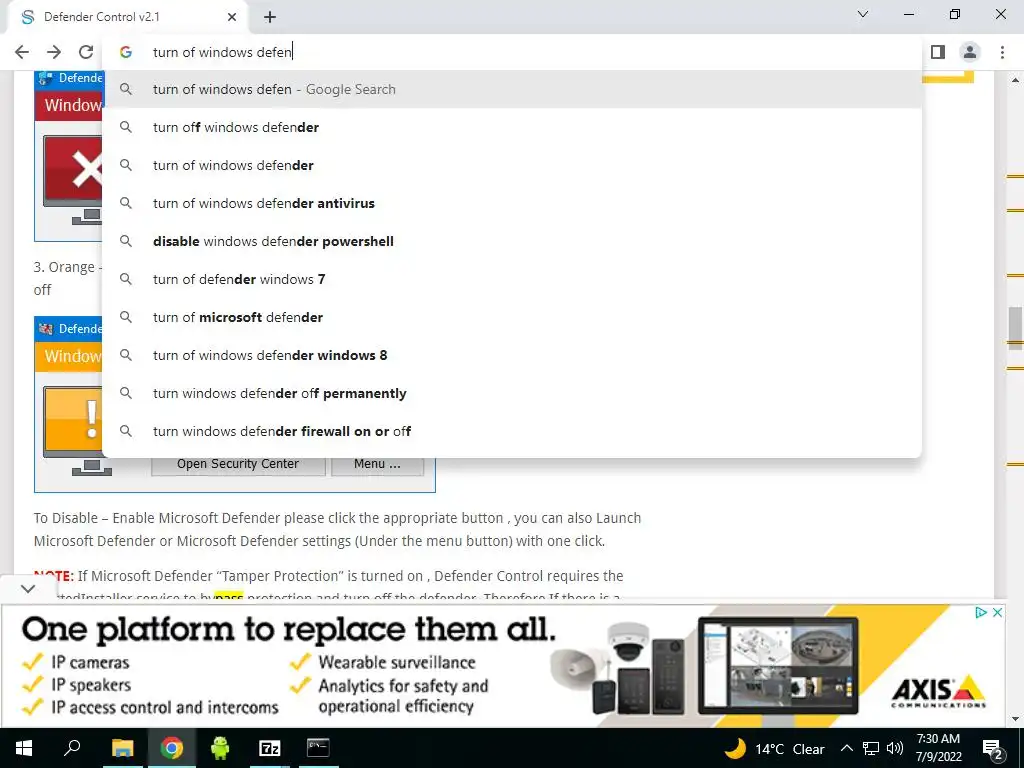Click the Open Security Center button
Image resolution: width=1024 pixels, height=768 pixels.
point(238,465)
